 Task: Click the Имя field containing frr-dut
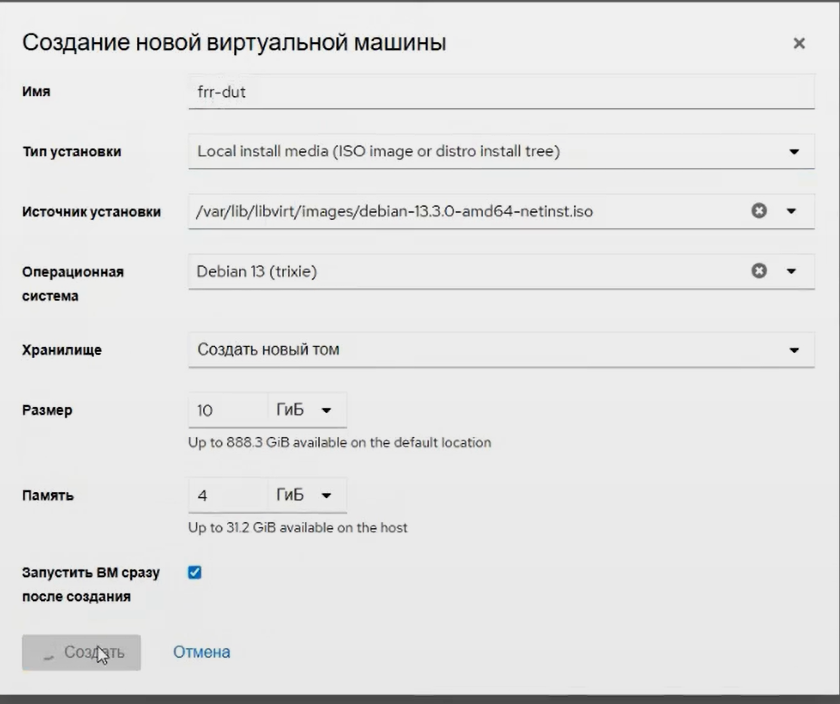click(500, 92)
